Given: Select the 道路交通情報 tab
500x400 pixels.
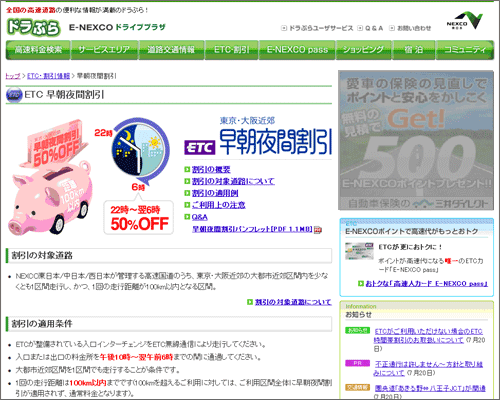Looking at the screenshot, I should 171,50.
